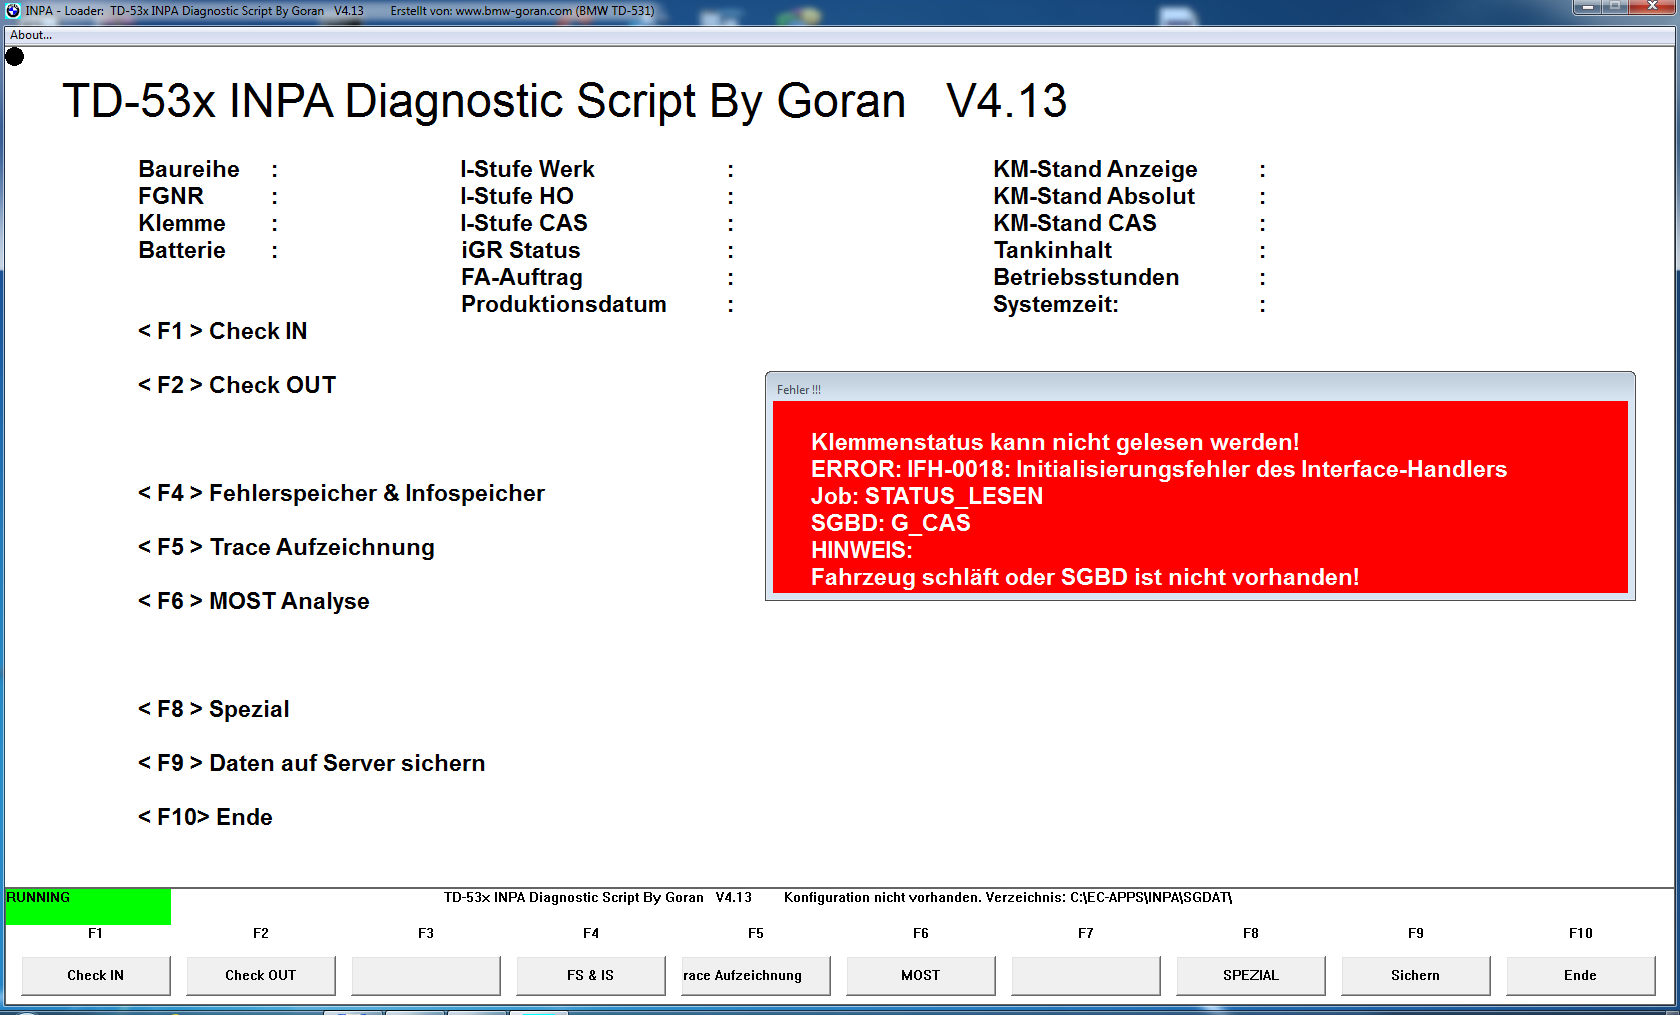Click the Check IN button
This screenshot has height=1015, width=1680.
tap(96, 975)
